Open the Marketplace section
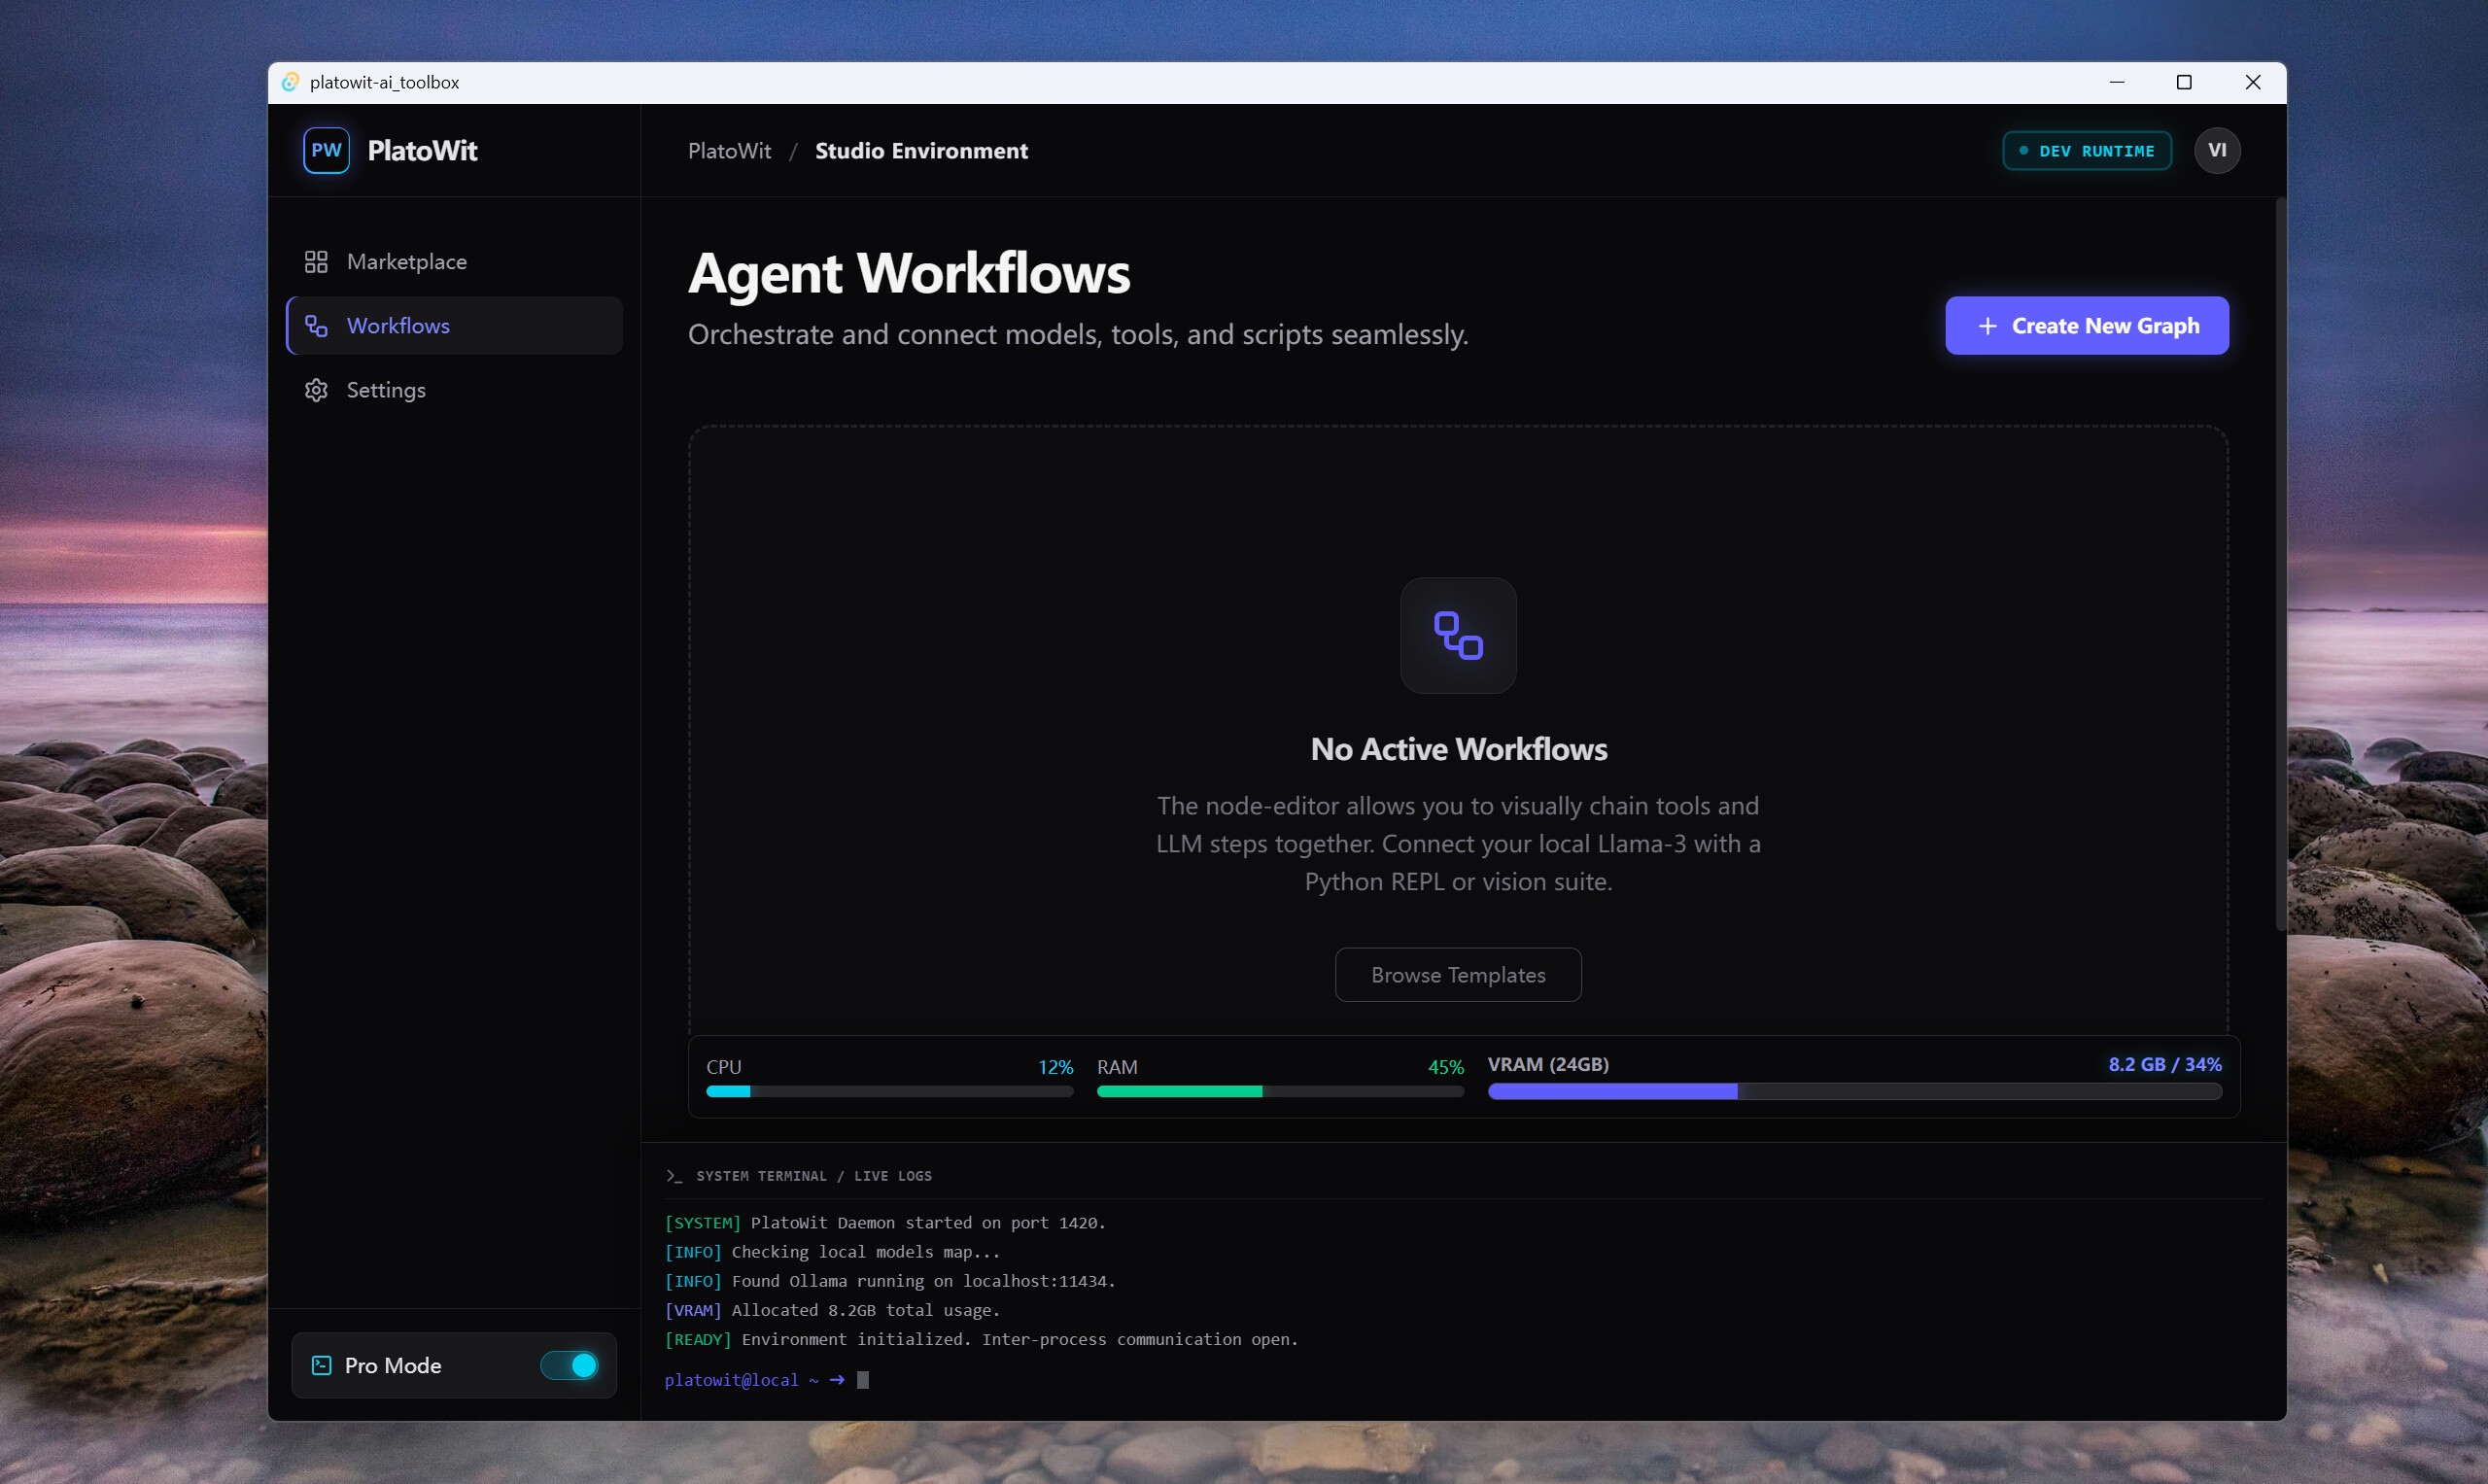Viewport: 2488px width, 1484px height. click(454, 262)
